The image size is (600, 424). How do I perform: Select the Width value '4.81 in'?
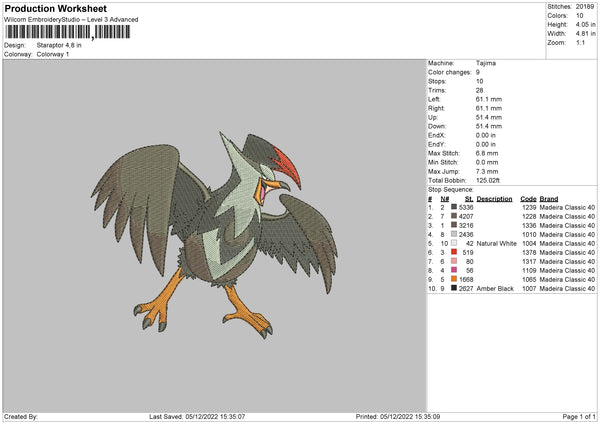point(585,34)
